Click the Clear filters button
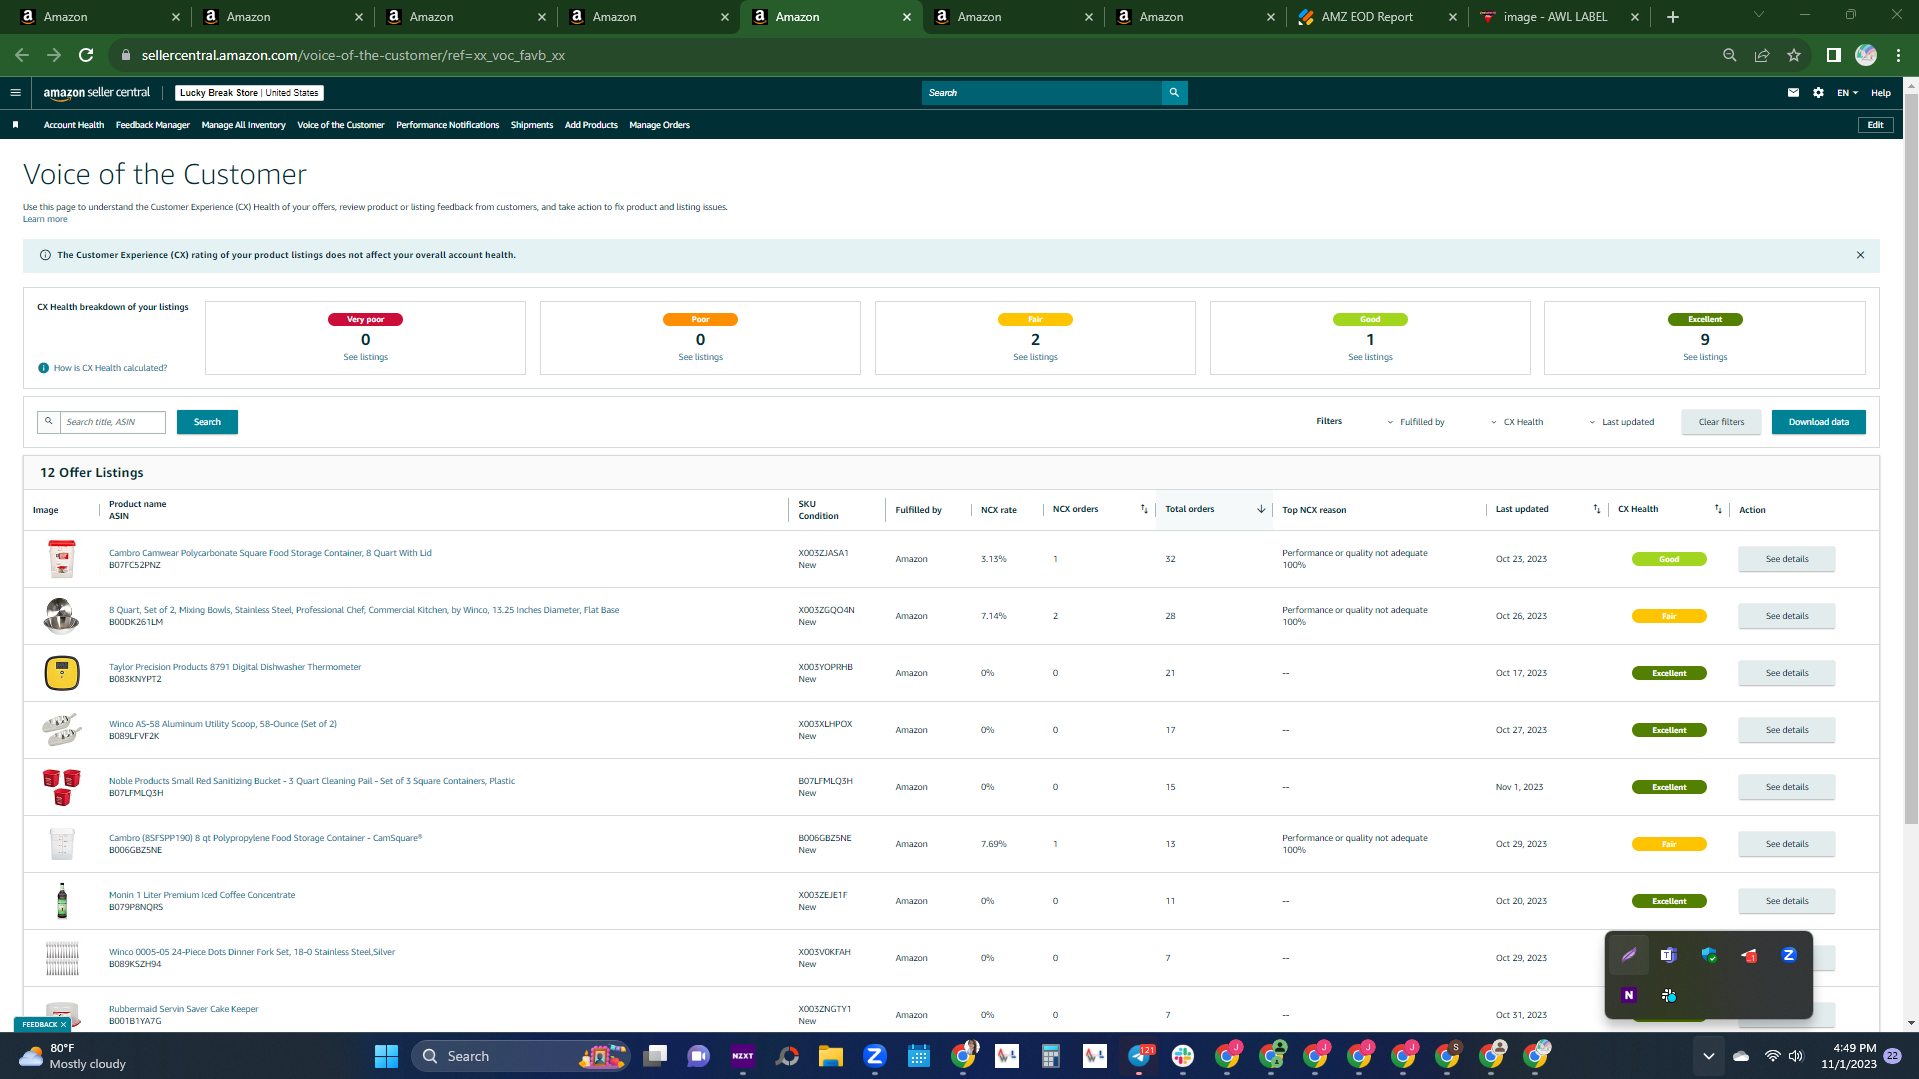Image resolution: width=1919 pixels, height=1079 pixels. pos(1721,422)
